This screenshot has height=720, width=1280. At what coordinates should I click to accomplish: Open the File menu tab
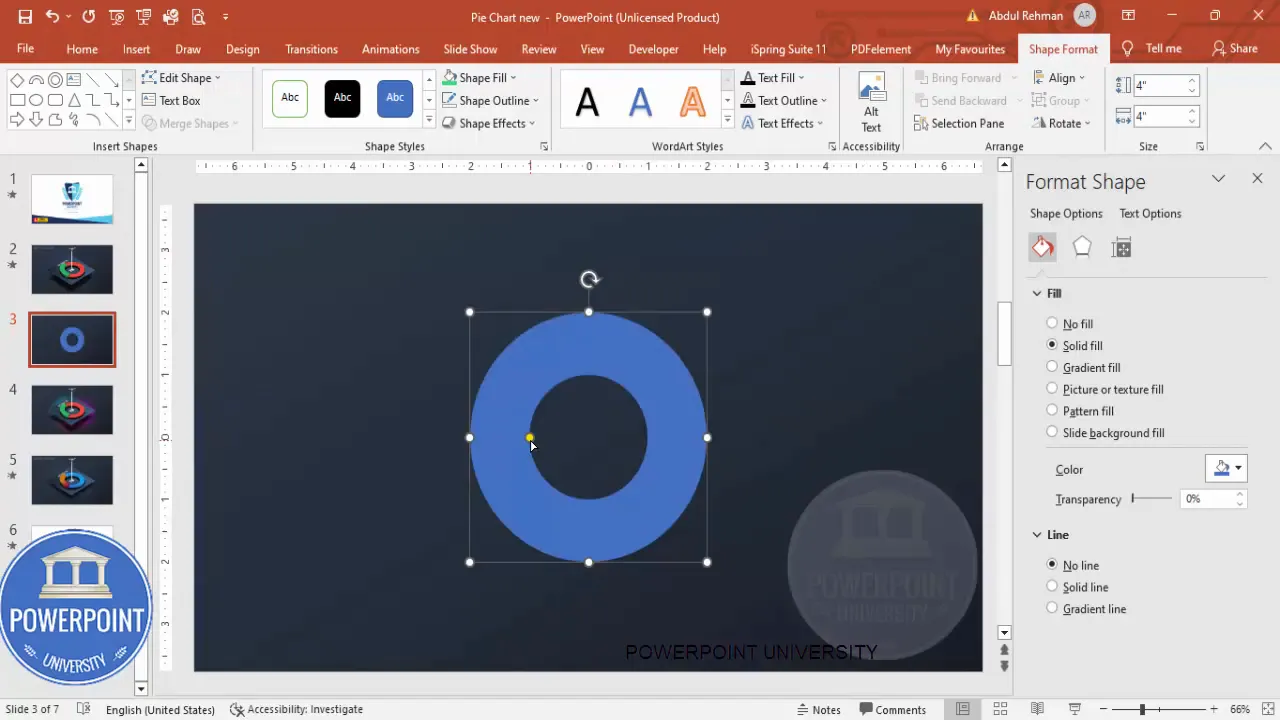click(x=25, y=49)
